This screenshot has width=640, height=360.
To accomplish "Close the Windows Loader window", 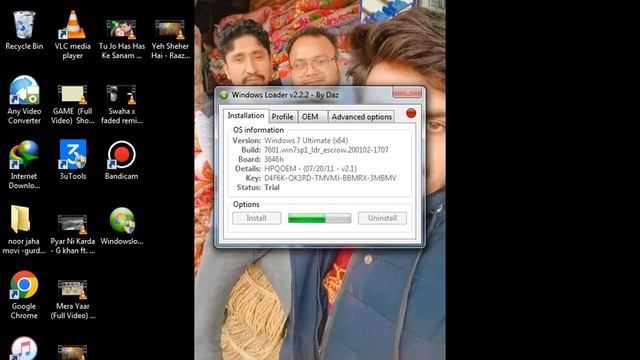I will [407, 92].
